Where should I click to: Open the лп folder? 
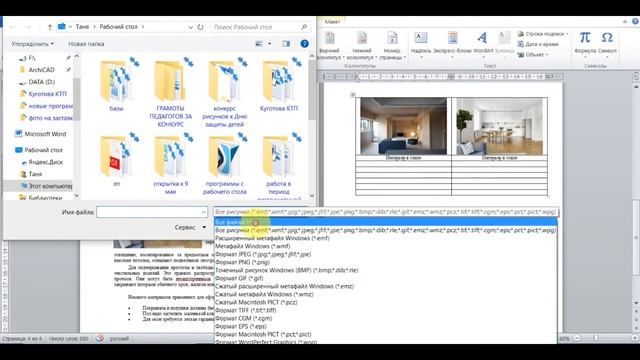click(x=116, y=160)
